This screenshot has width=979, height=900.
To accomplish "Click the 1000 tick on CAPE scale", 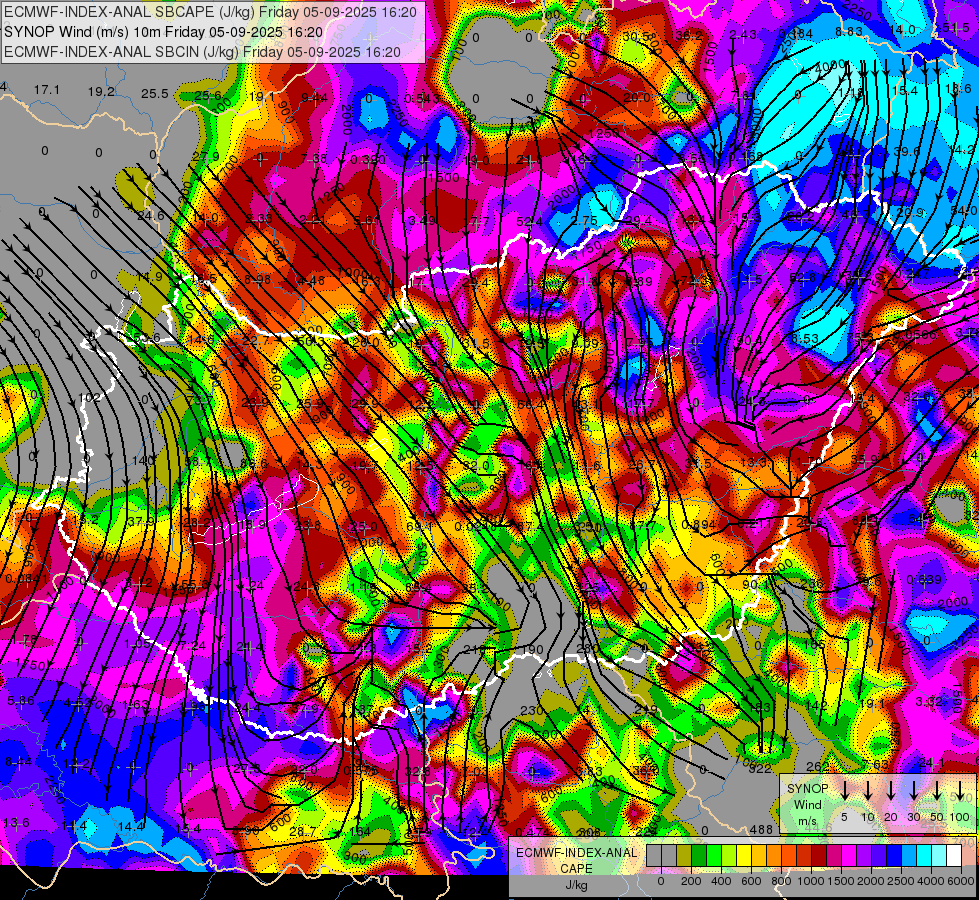I will click(x=811, y=881).
